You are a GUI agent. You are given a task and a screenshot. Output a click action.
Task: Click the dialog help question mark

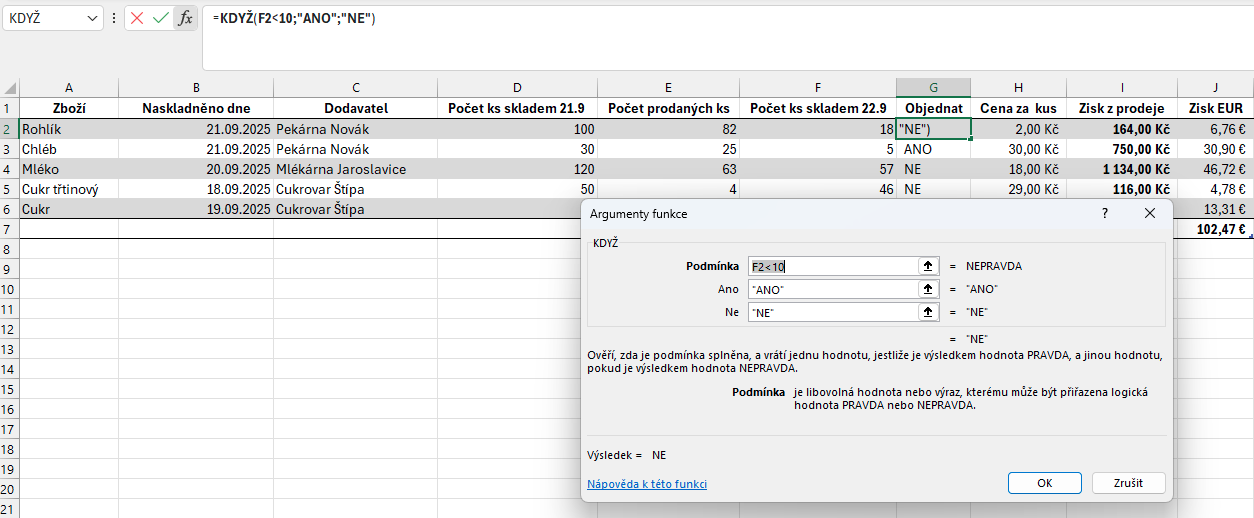1105,213
